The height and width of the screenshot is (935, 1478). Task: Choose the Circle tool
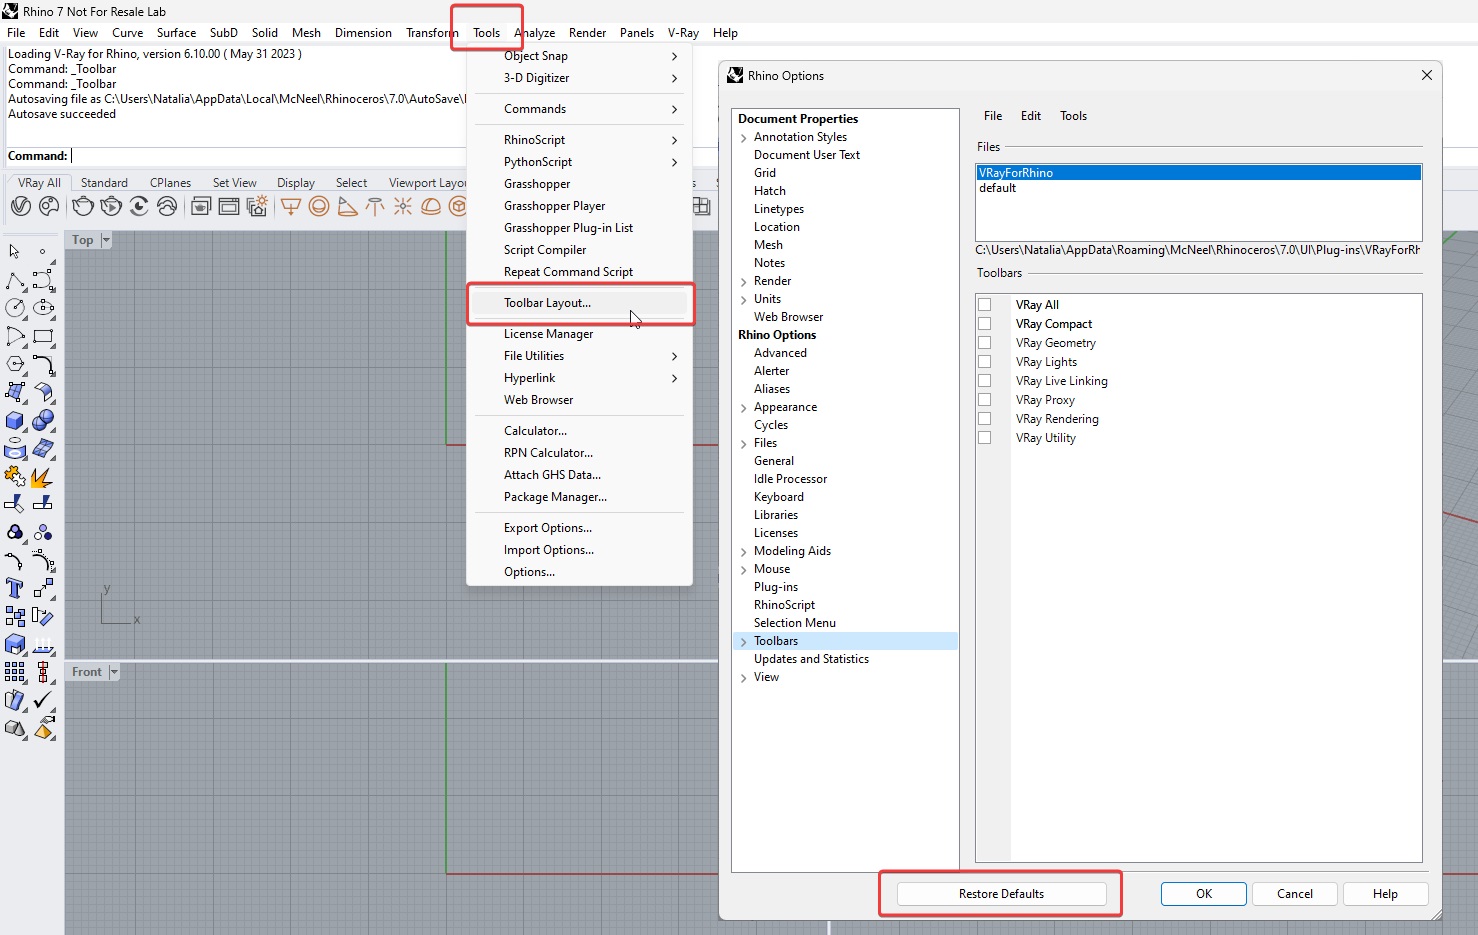[x=15, y=308]
